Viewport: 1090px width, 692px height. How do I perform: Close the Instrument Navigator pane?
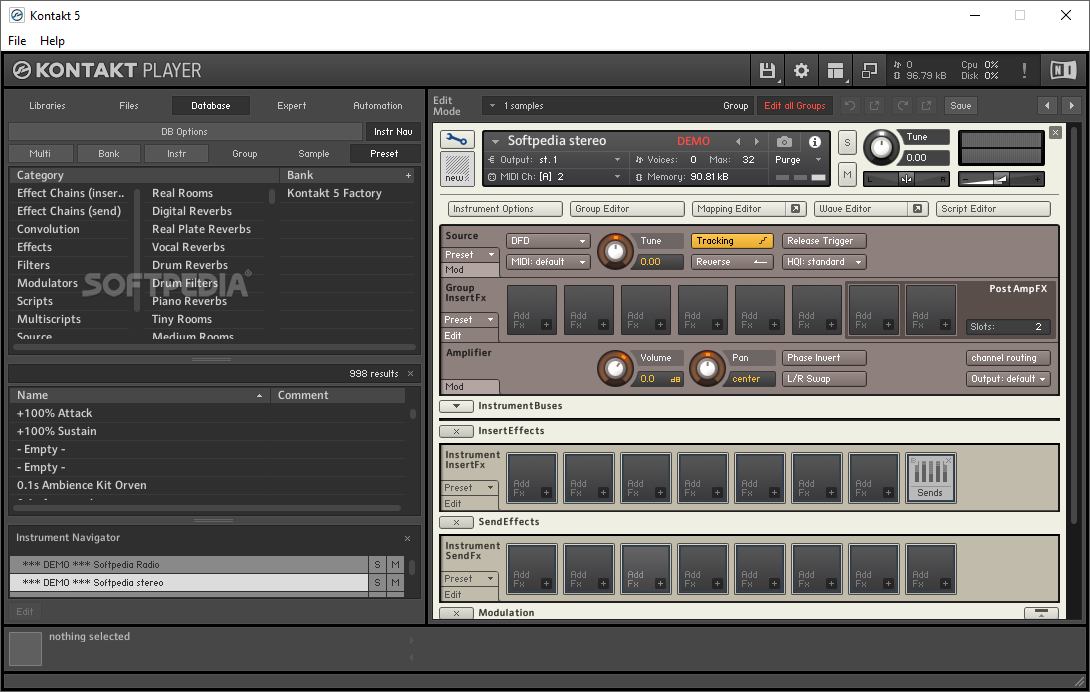[x=407, y=538]
